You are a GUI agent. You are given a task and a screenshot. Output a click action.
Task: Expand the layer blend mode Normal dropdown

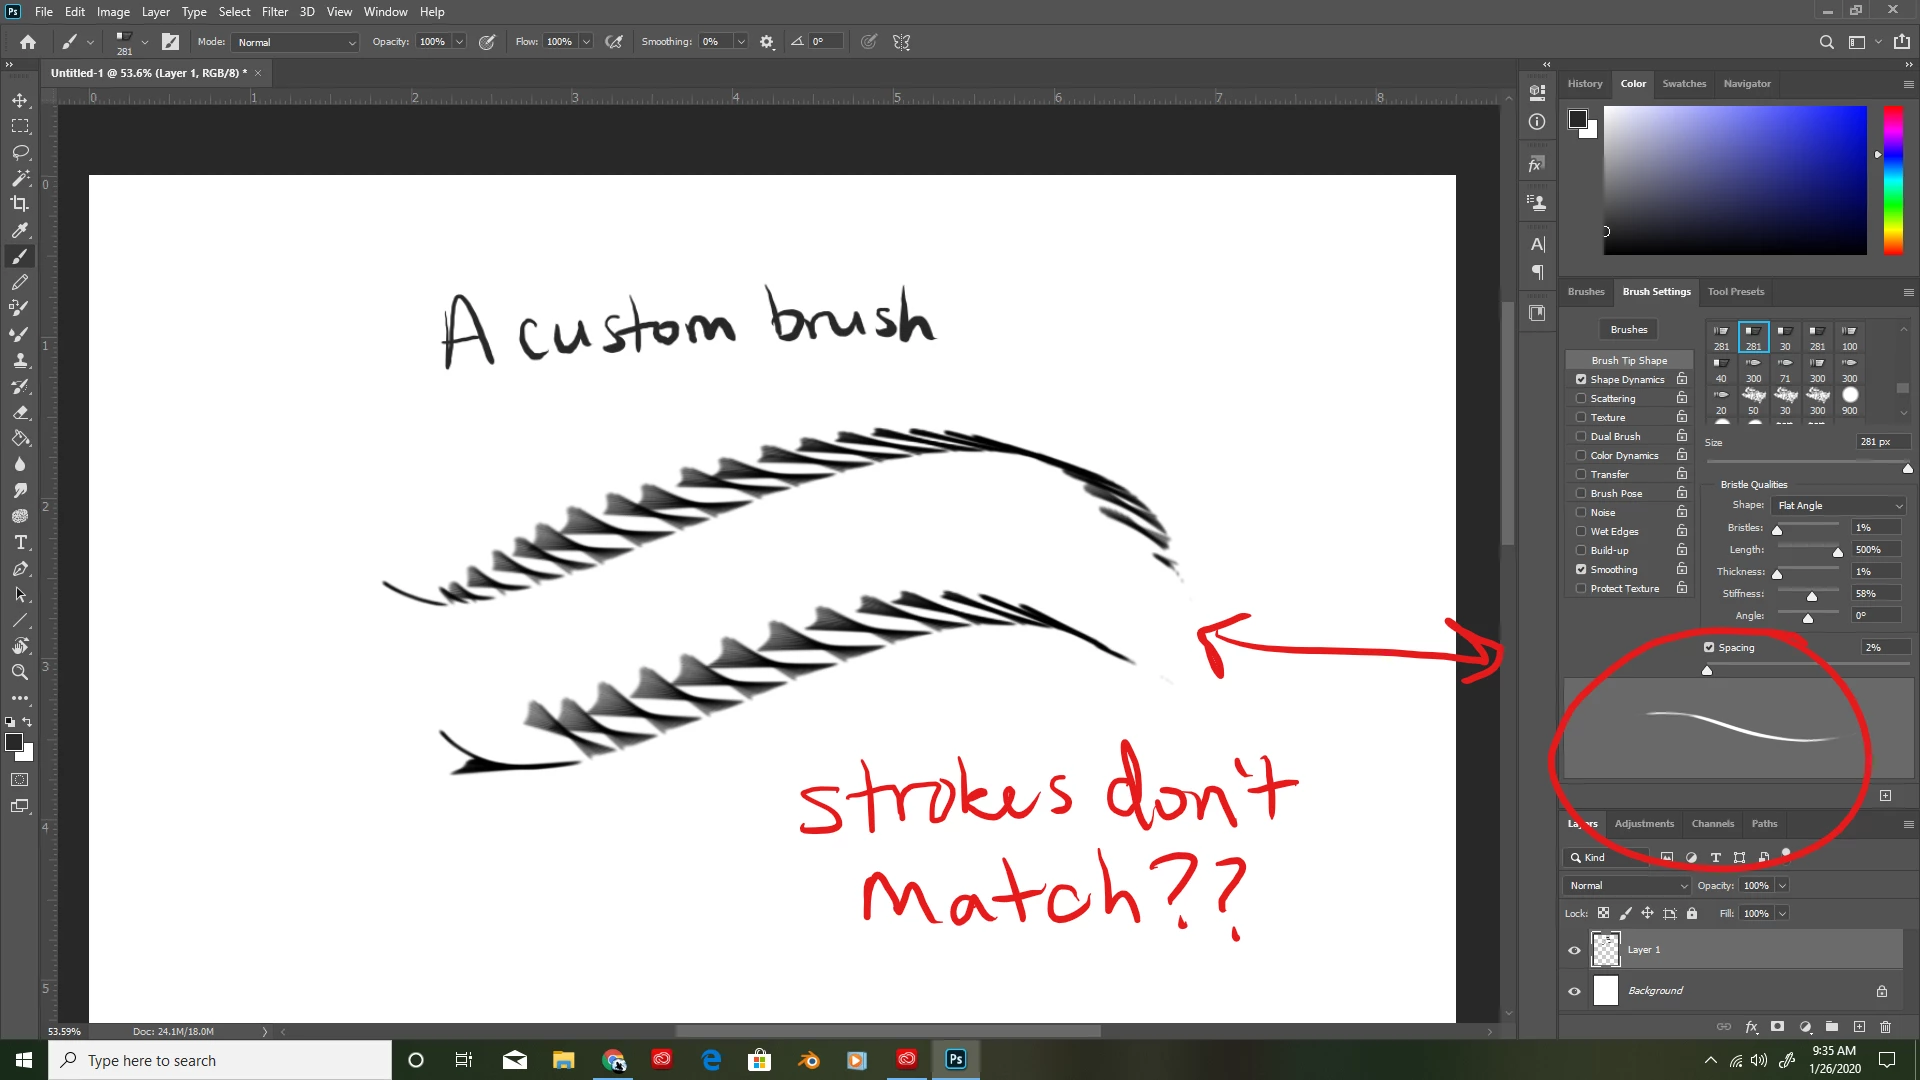(1627, 886)
